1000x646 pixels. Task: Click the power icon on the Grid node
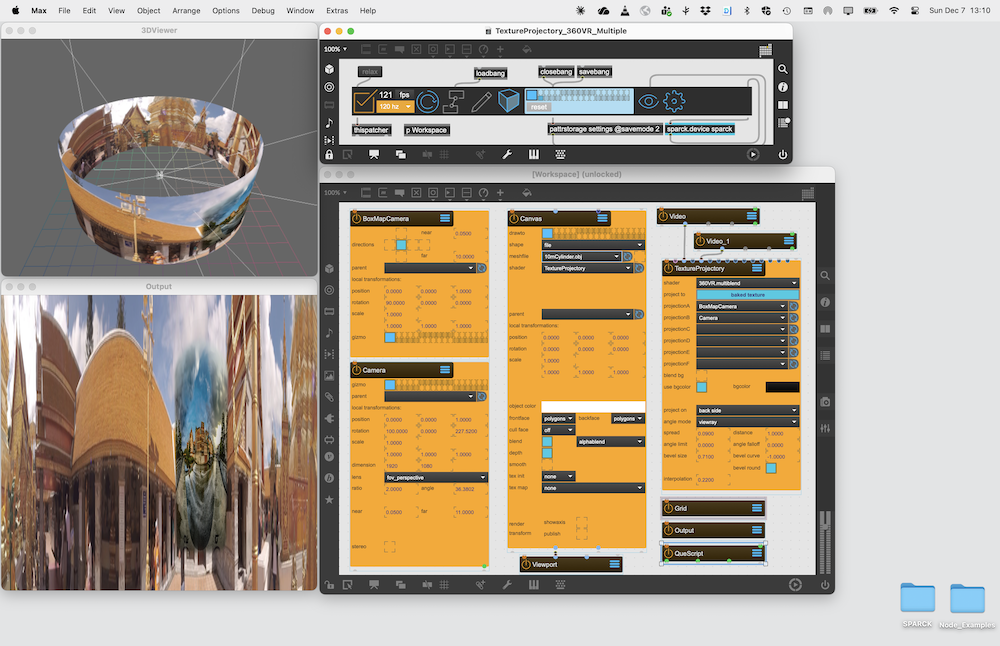[668, 509]
